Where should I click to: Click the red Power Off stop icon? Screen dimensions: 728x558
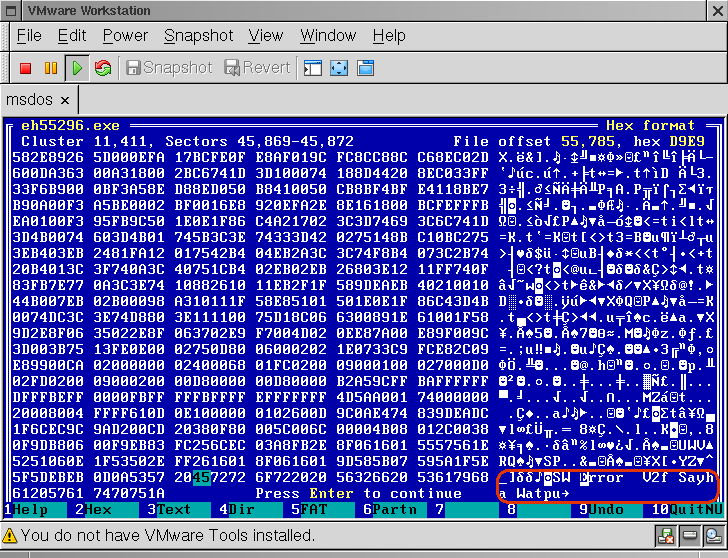pos(26,68)
